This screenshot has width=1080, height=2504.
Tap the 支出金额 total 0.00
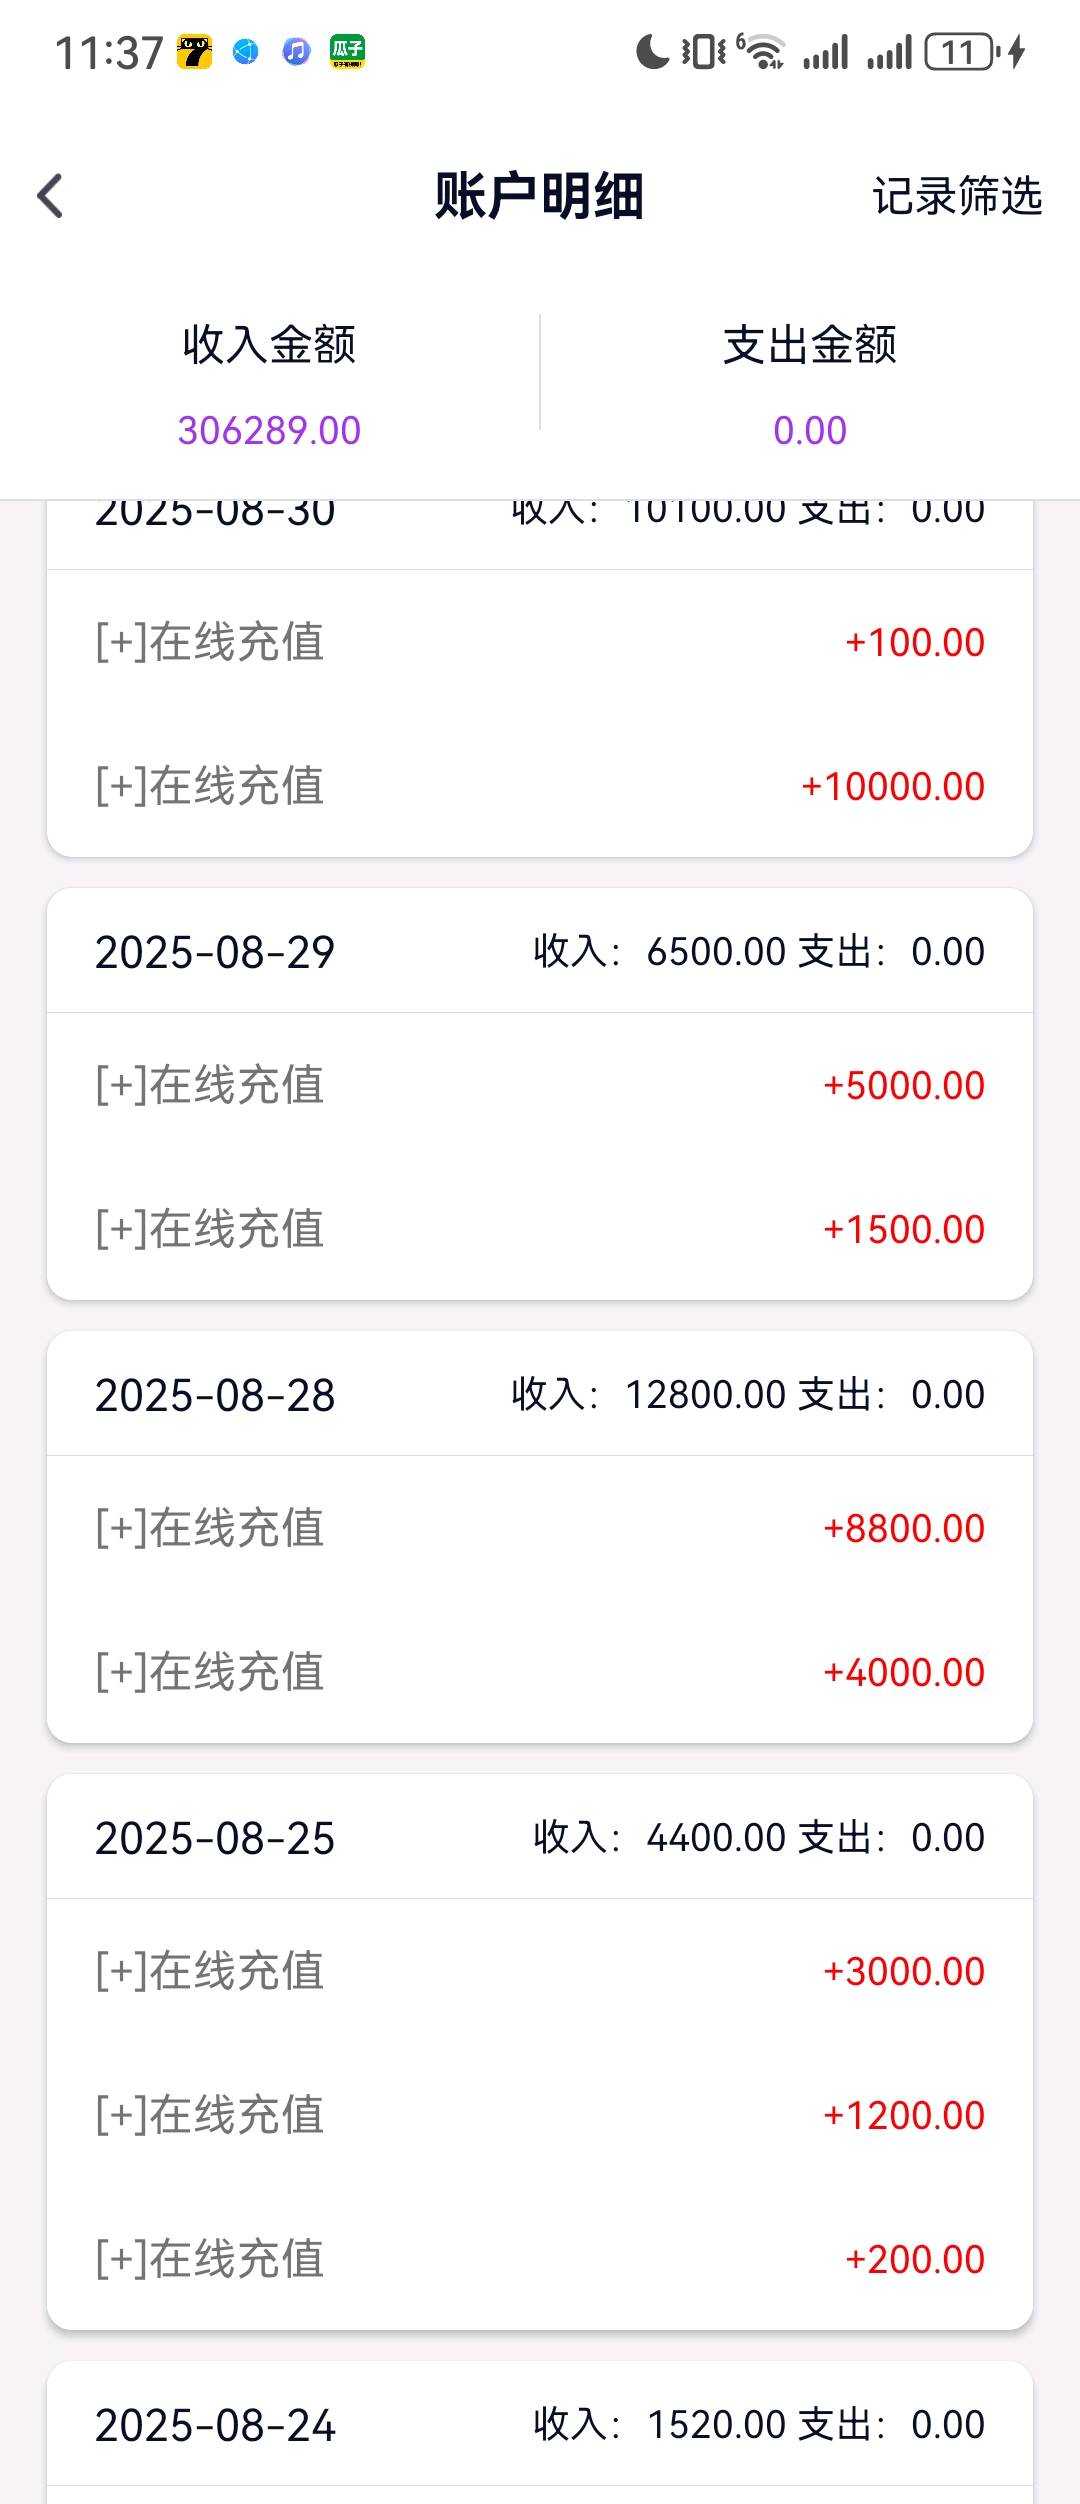pyautogui.click(x=809, y=431)
